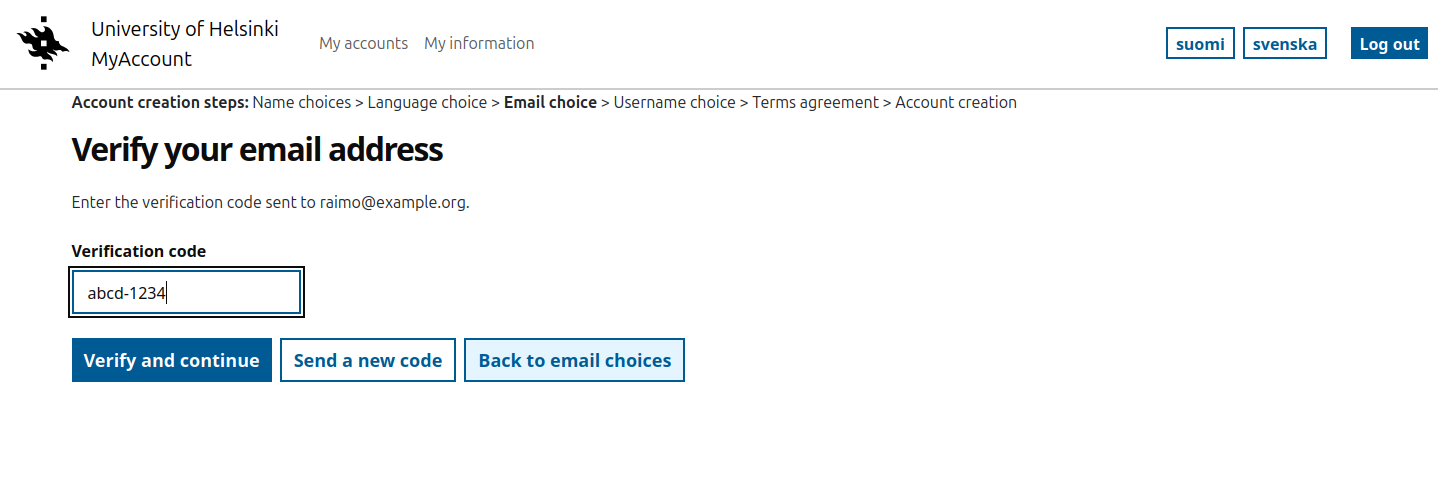
Task: Click the University of Helsinki MyAccount title
Action: (x=184, y=44)
